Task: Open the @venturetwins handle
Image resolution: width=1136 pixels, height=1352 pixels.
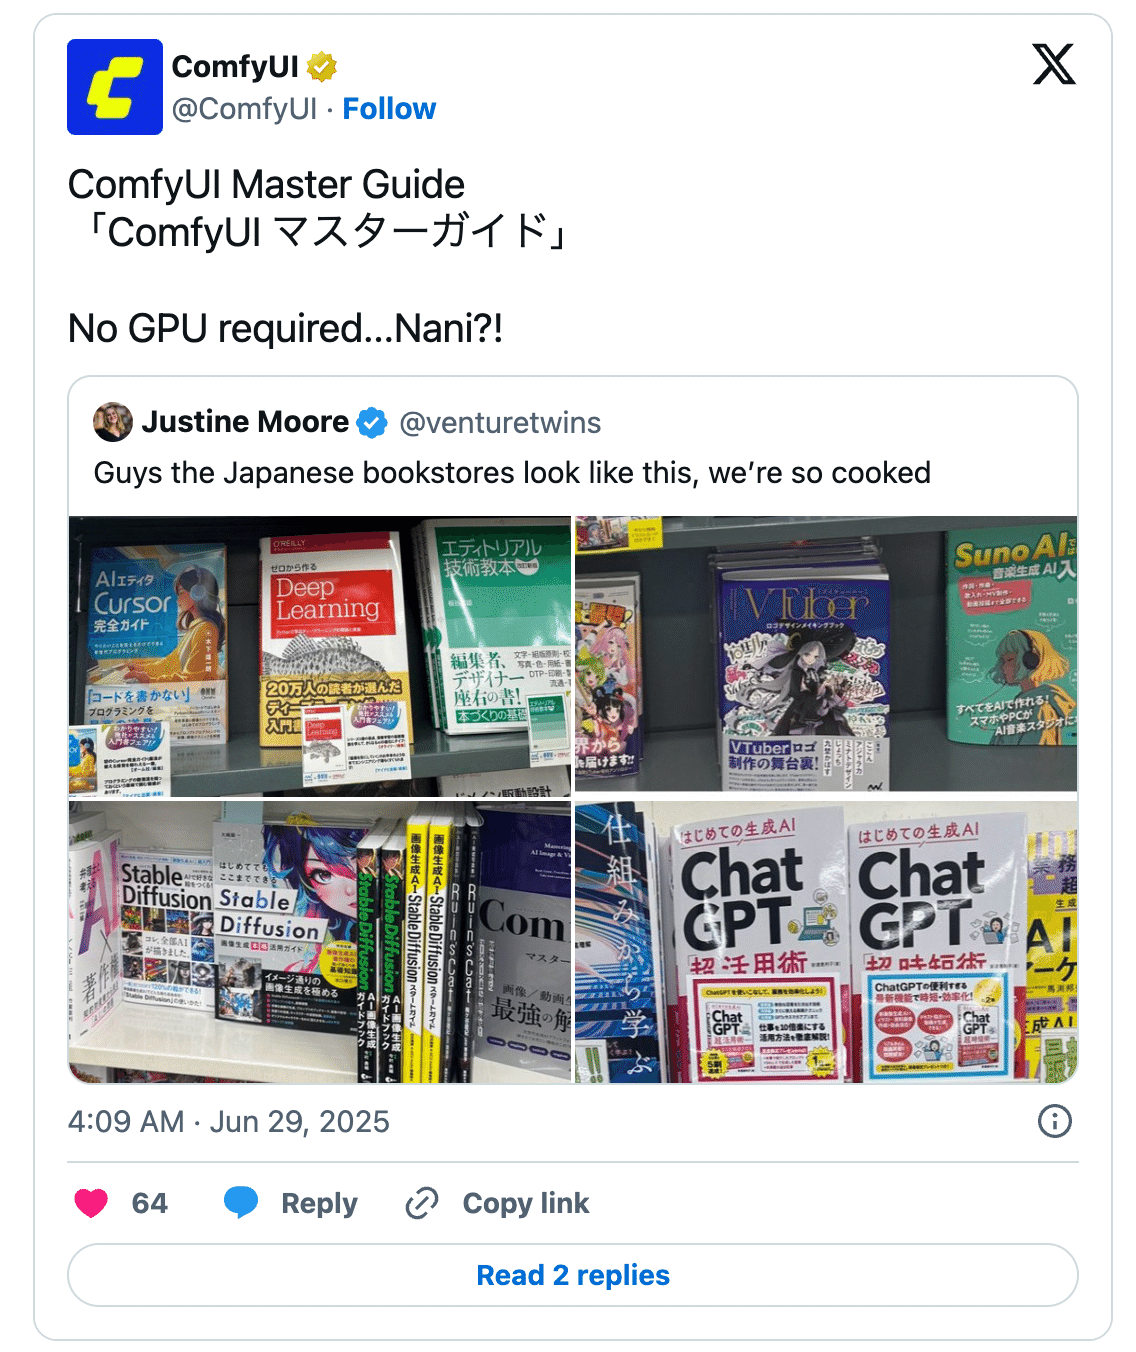Action: (x=500, y=423)
